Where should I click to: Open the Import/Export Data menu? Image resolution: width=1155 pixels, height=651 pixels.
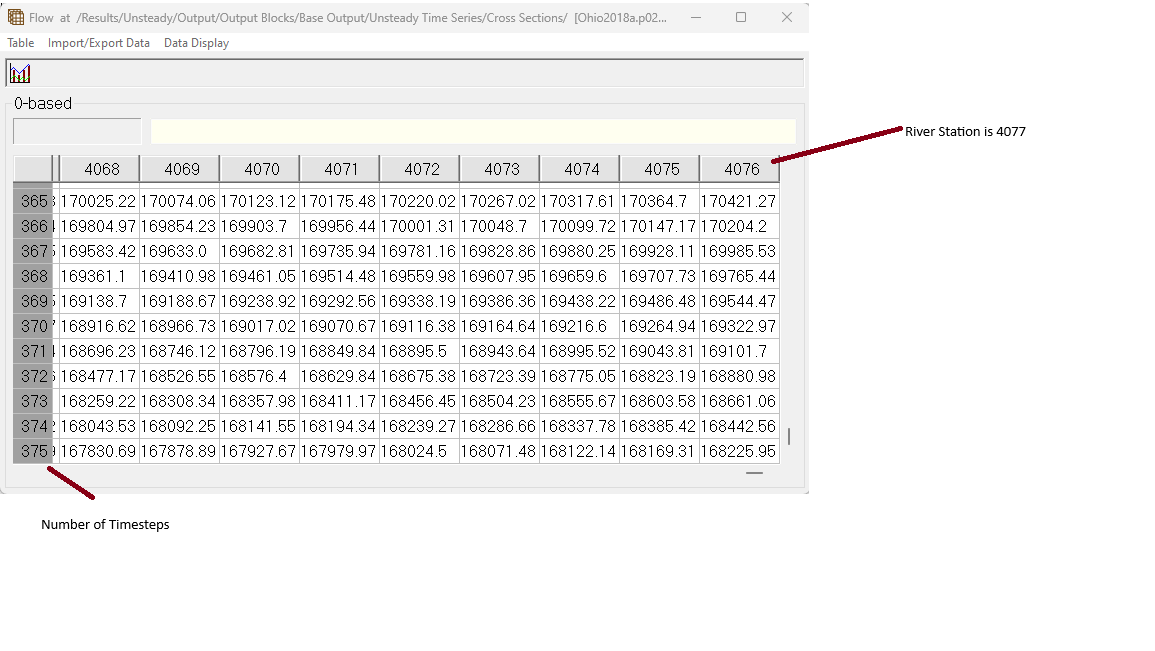click(99, 43)
